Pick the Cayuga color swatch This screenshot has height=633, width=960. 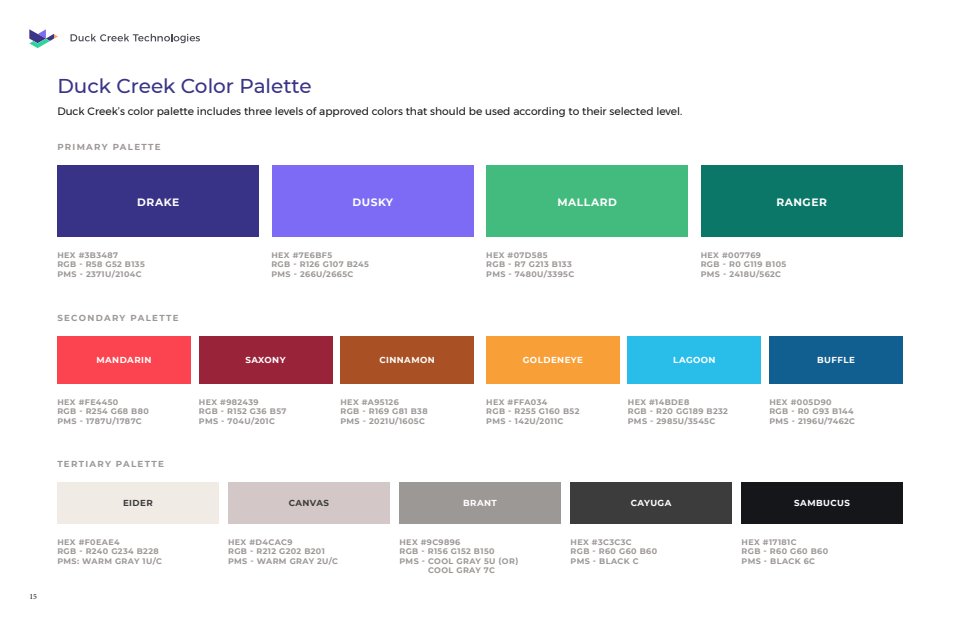[x=651, y=503]
